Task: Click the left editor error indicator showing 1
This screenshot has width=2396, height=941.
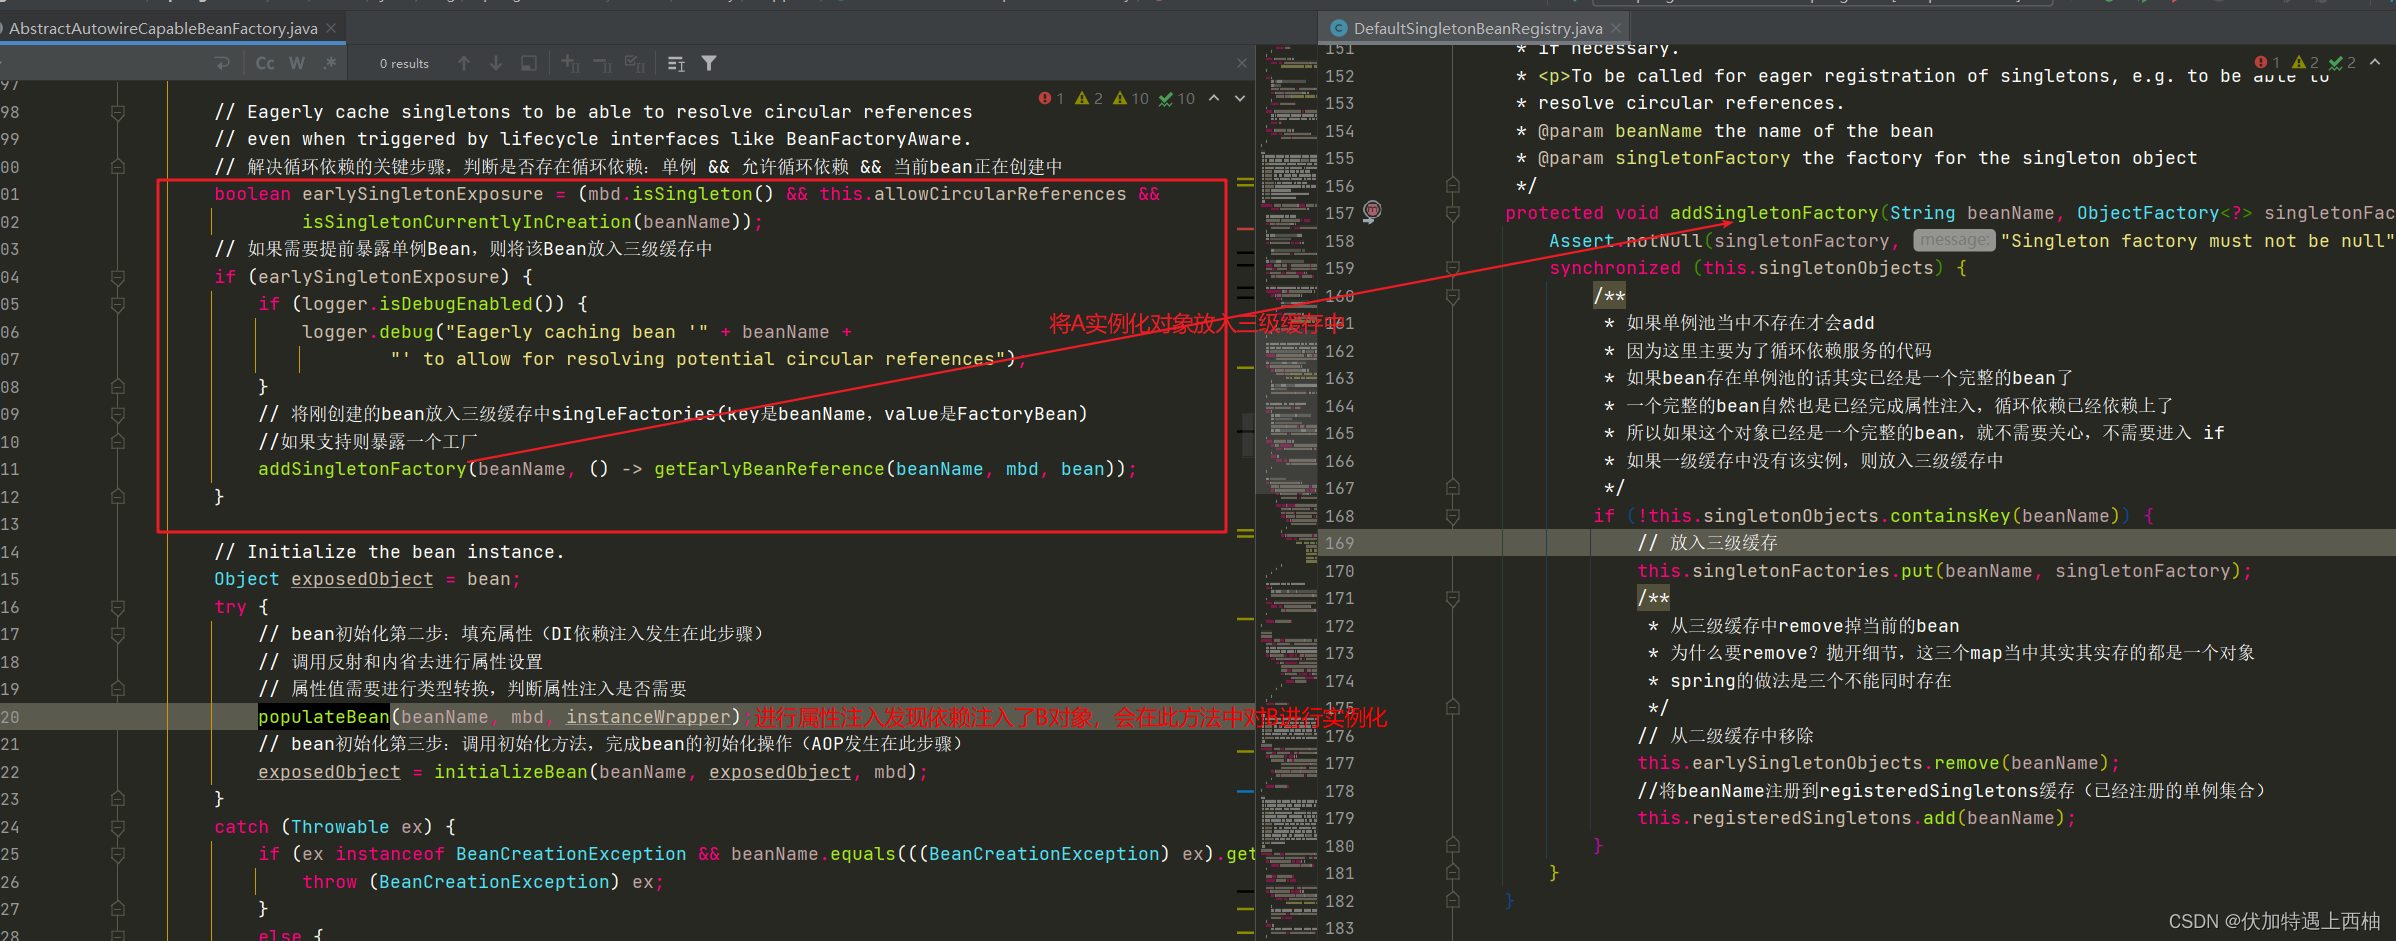Action: (x=1051, y=98)
